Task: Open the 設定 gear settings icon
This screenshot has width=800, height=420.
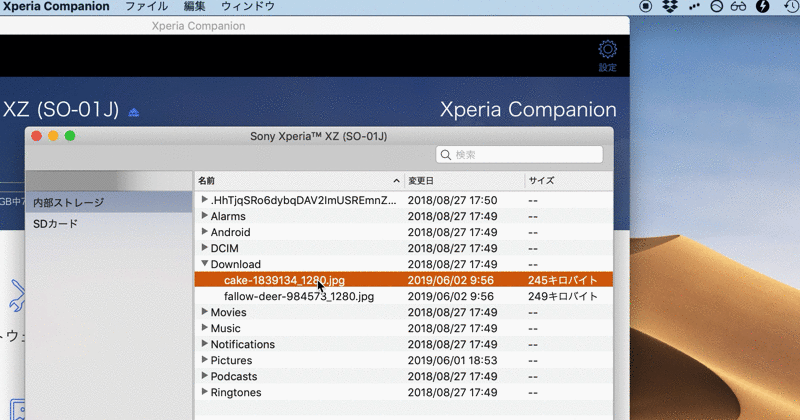Action: point(607,51)
